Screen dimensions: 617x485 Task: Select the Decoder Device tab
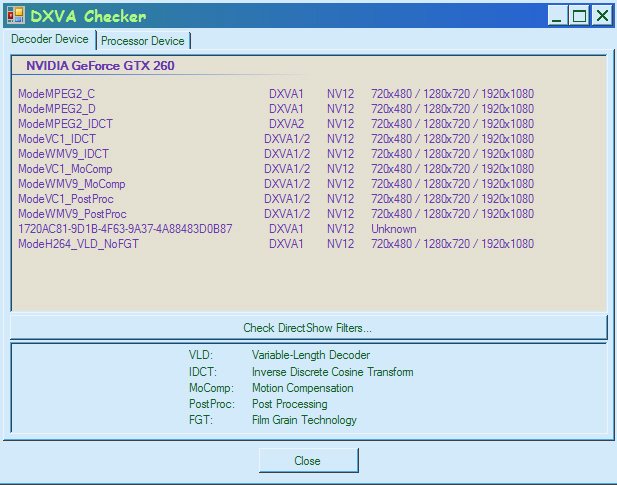pyautogui.click(x=50, y=39)
